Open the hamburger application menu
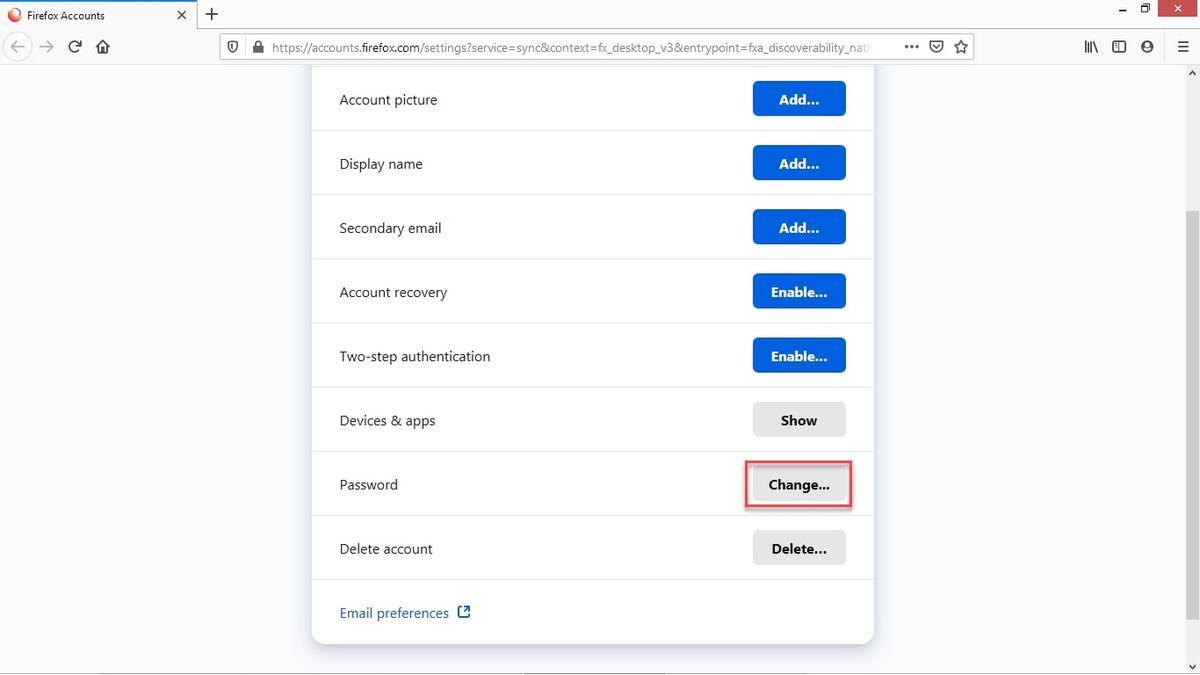The height and width of the screenshot is (675, 1200). [1180, 46]
